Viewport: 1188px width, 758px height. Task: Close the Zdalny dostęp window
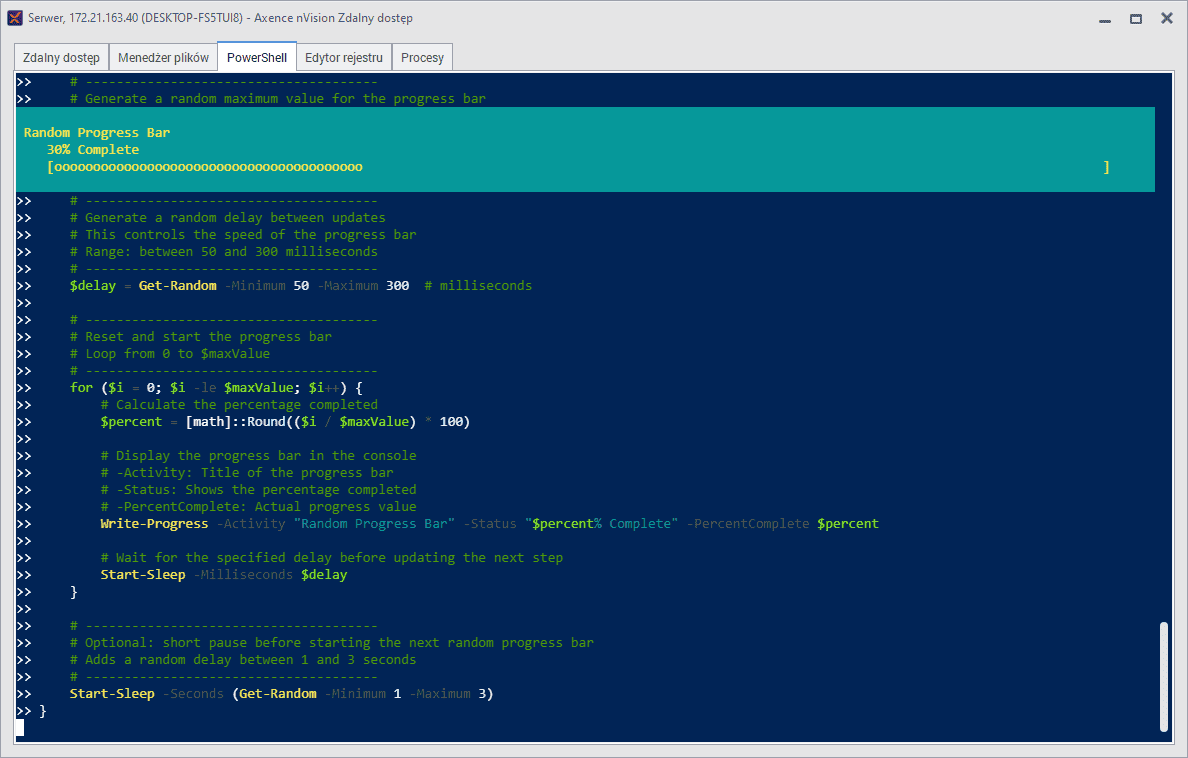(x=1166, y=18)
